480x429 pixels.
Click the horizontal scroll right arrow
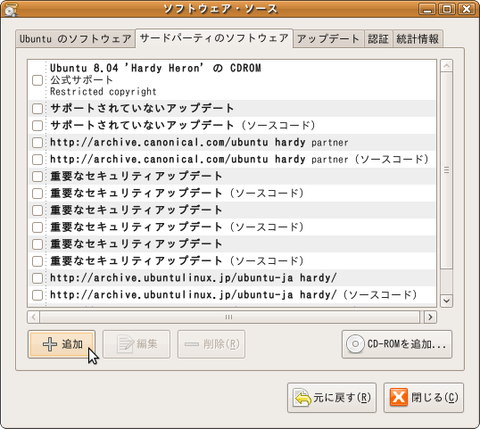(430, 317)
